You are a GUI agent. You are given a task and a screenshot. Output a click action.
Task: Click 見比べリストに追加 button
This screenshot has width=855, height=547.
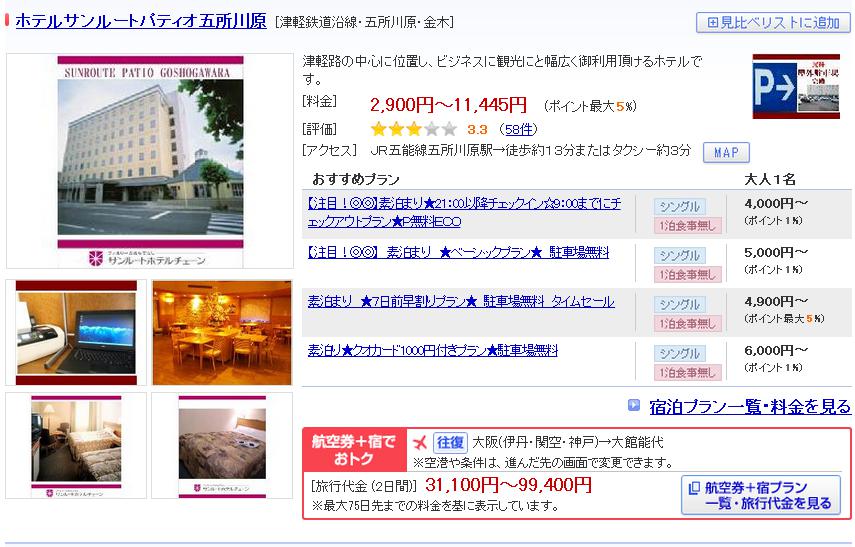click(773, 22)
